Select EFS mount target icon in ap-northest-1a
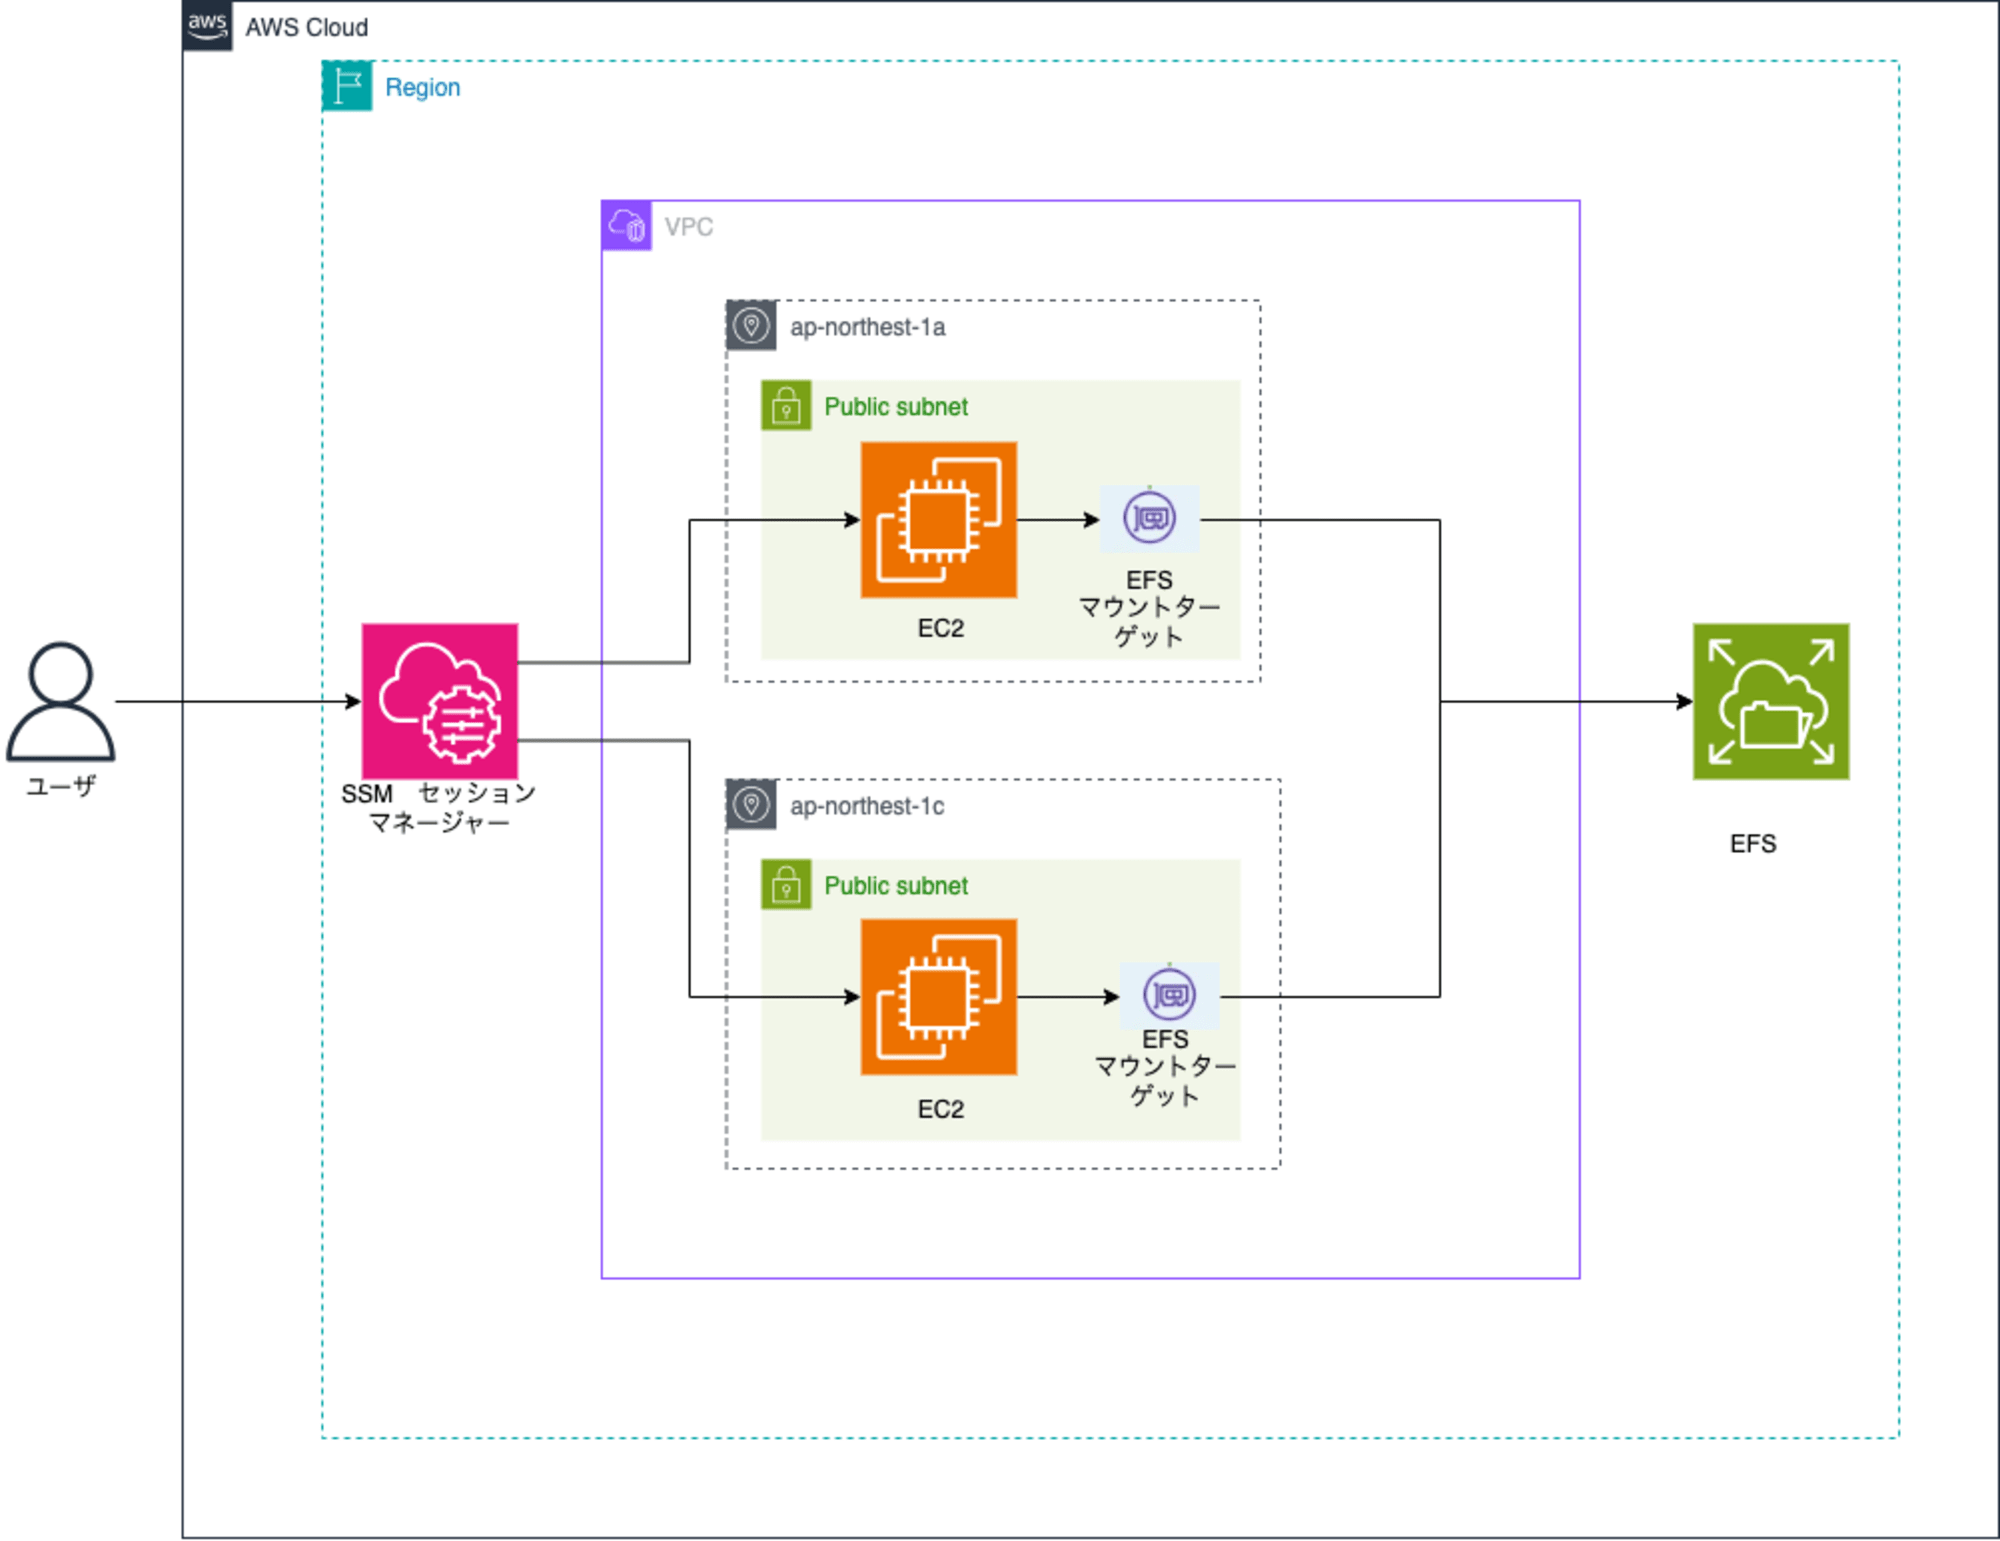 1150,518
